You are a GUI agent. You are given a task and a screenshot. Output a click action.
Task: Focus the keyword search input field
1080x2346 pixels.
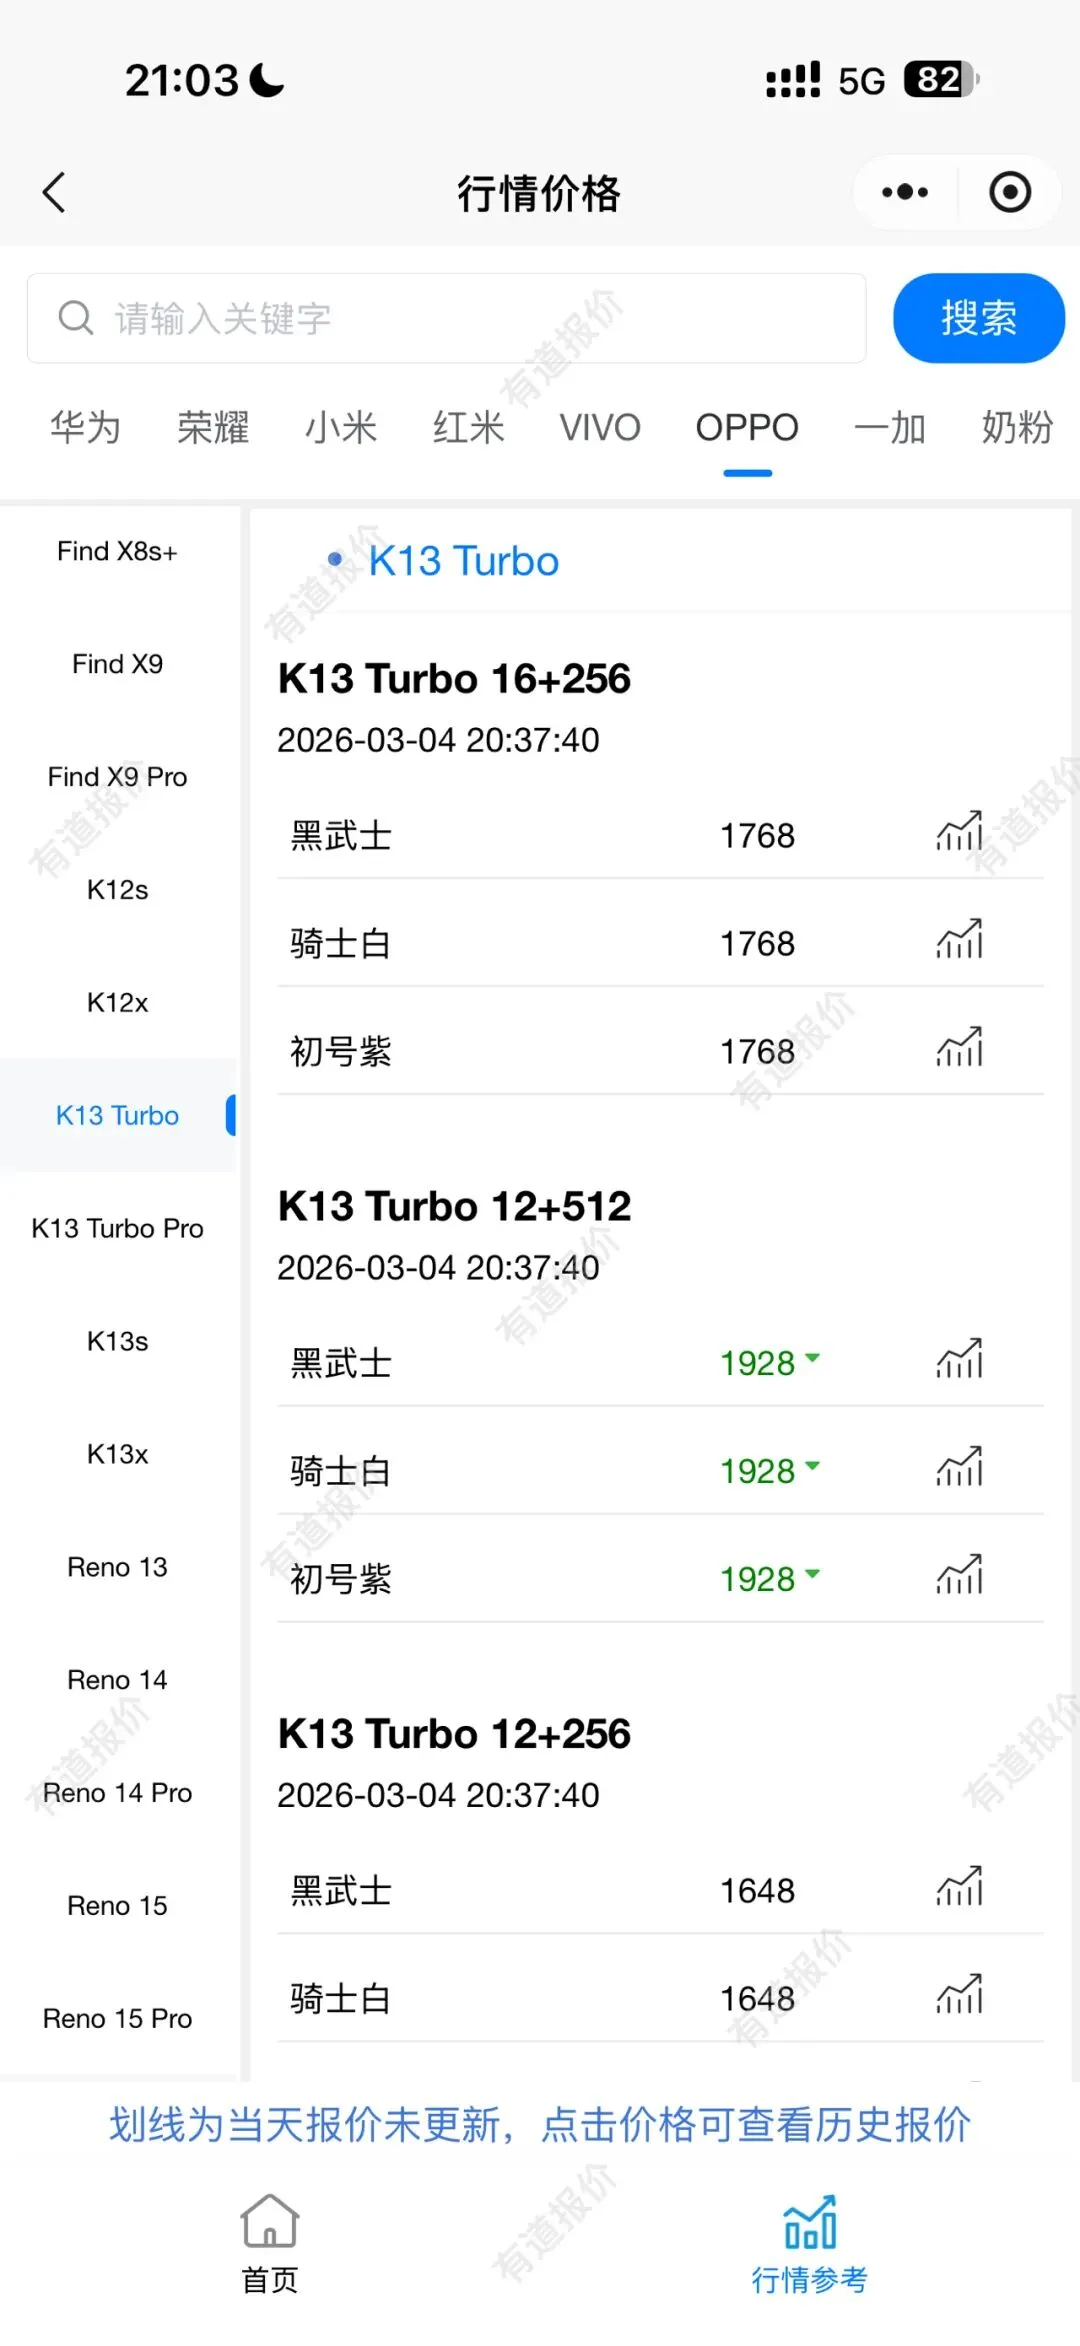pos(446,318)
